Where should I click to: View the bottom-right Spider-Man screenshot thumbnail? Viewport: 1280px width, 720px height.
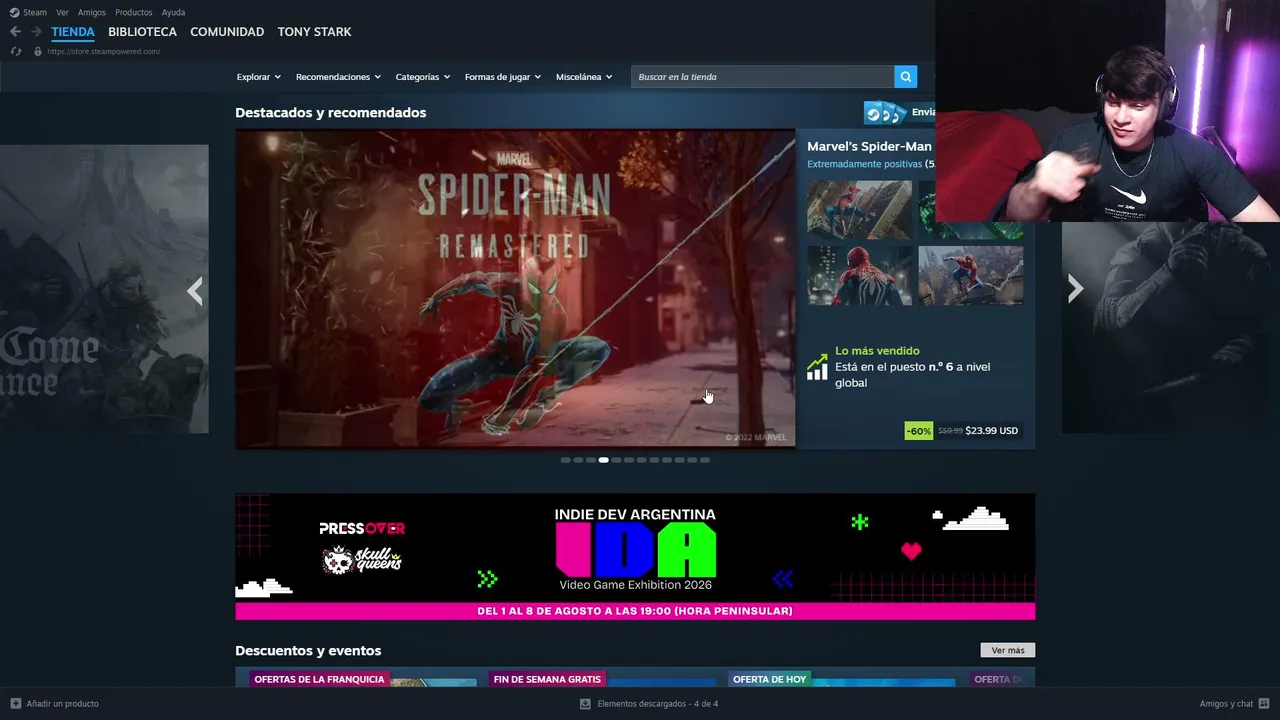[x=970, y=275]
